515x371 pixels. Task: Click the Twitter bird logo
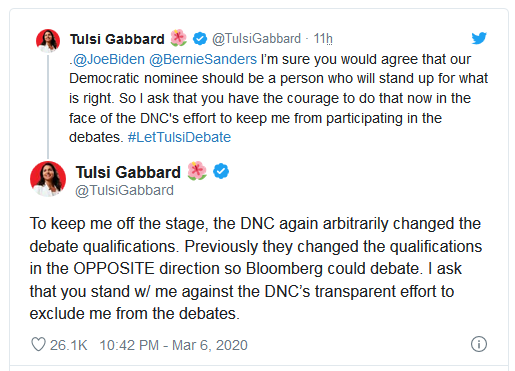point(479,38)
